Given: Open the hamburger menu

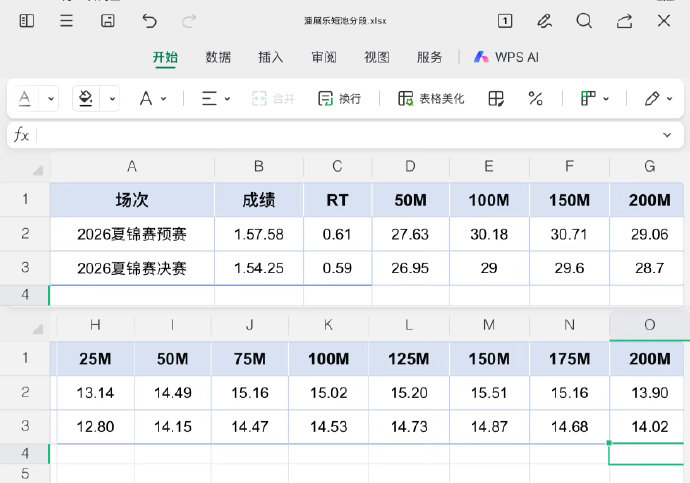Looking at the screenshot, I should pos(66,21).
